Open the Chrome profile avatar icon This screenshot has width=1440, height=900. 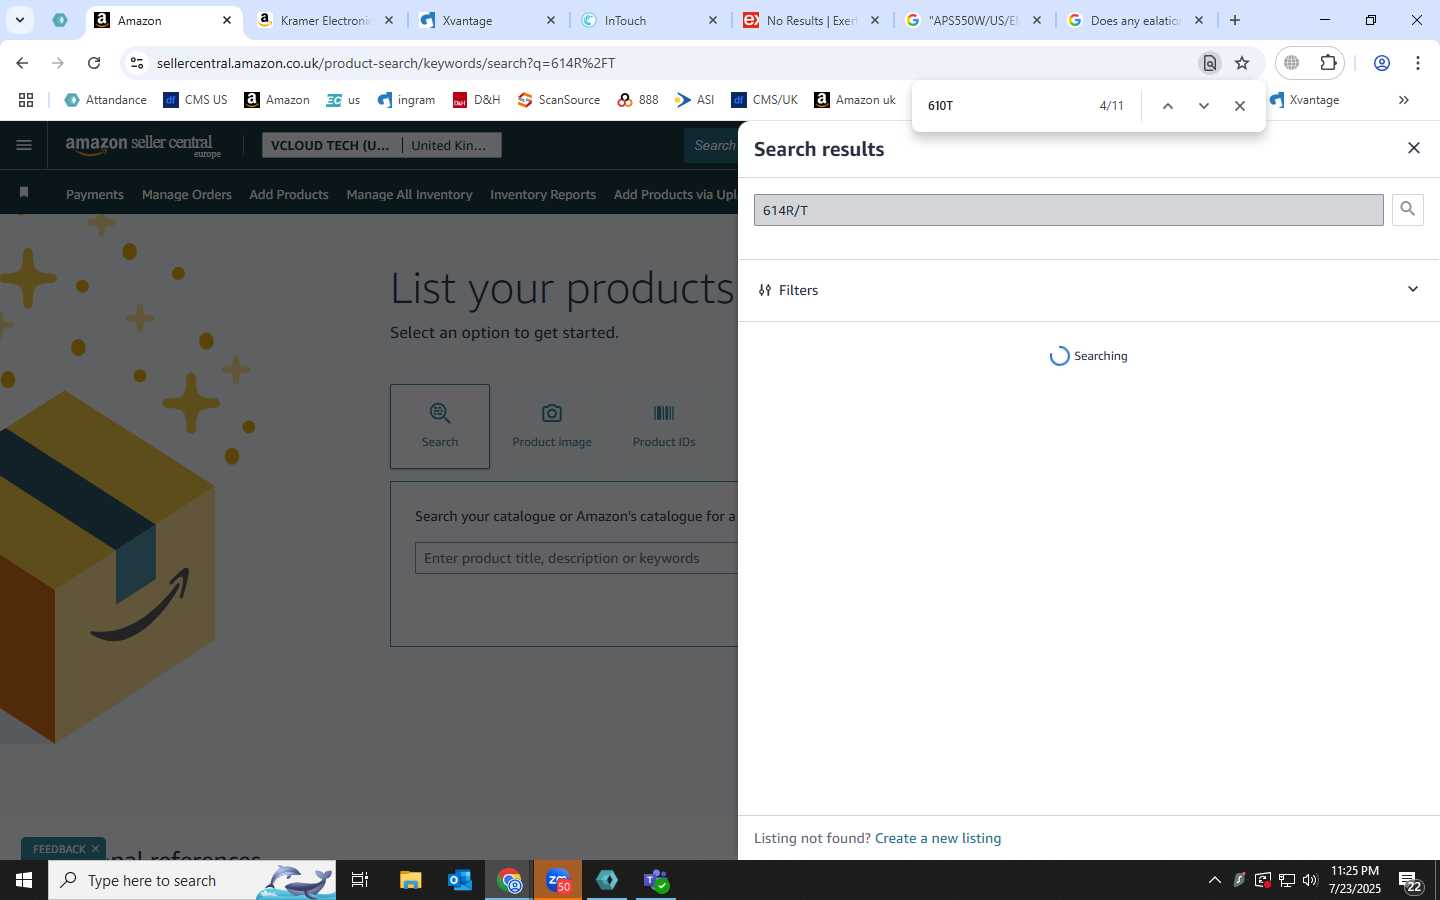coord(1382,63)
